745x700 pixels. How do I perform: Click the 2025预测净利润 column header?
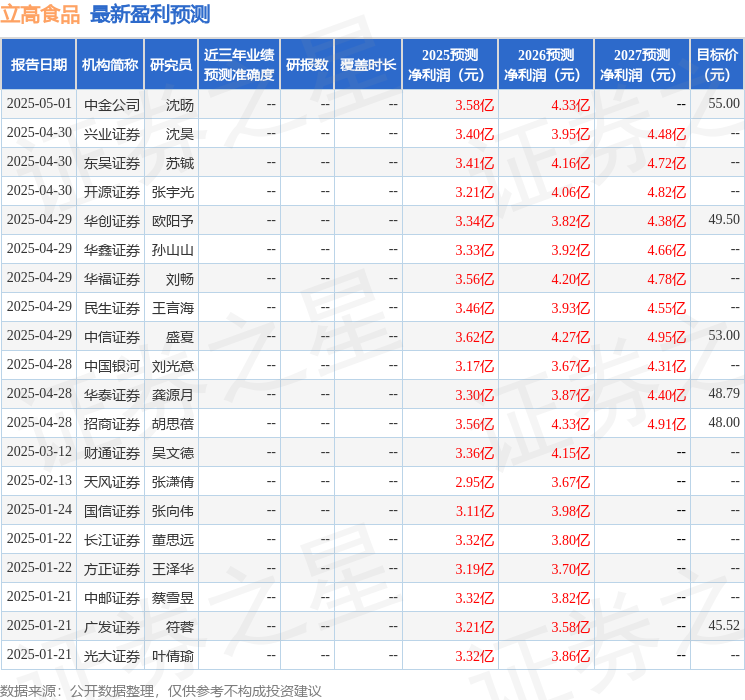450,65
